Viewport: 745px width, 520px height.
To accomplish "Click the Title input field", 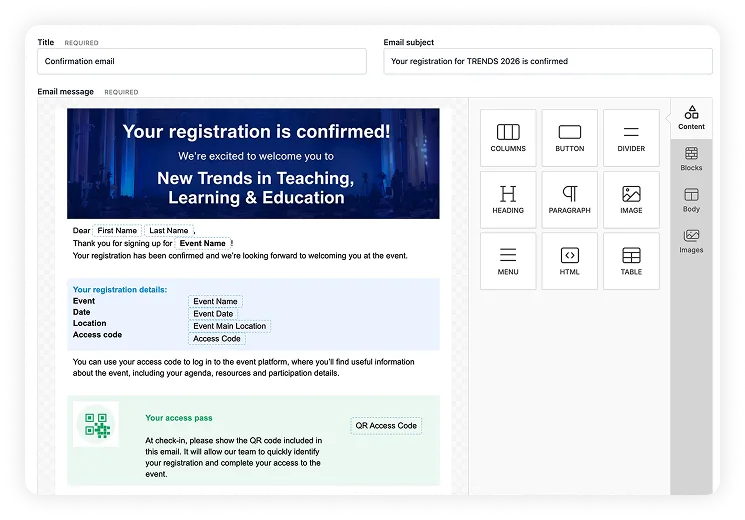I will pos(202,61).
